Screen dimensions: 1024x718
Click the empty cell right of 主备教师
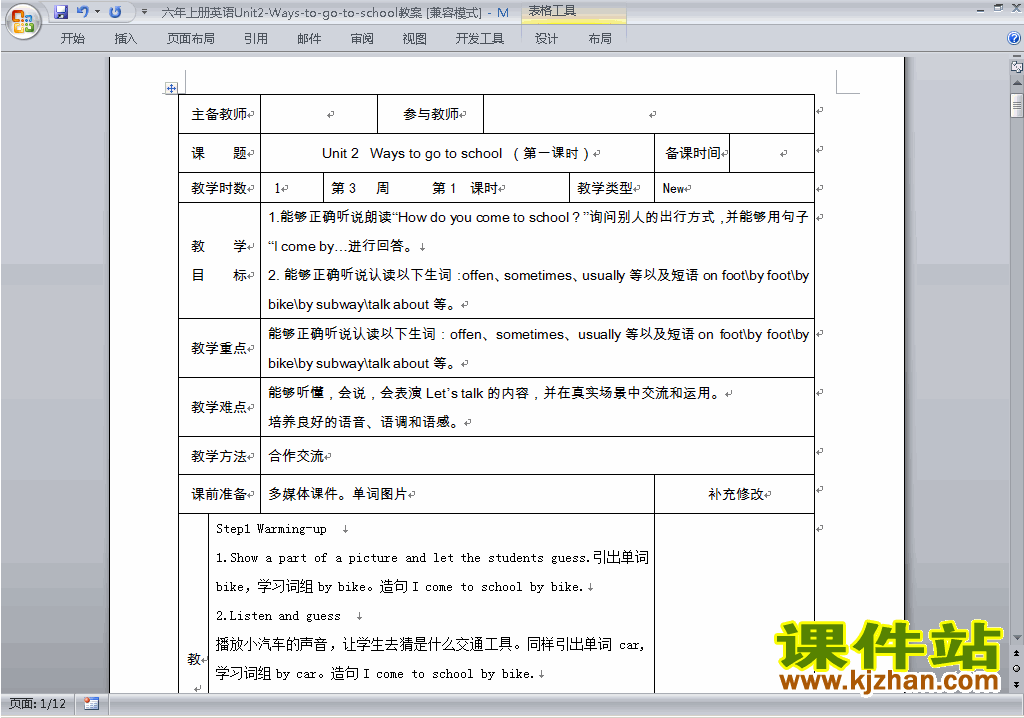click(319, 114)
